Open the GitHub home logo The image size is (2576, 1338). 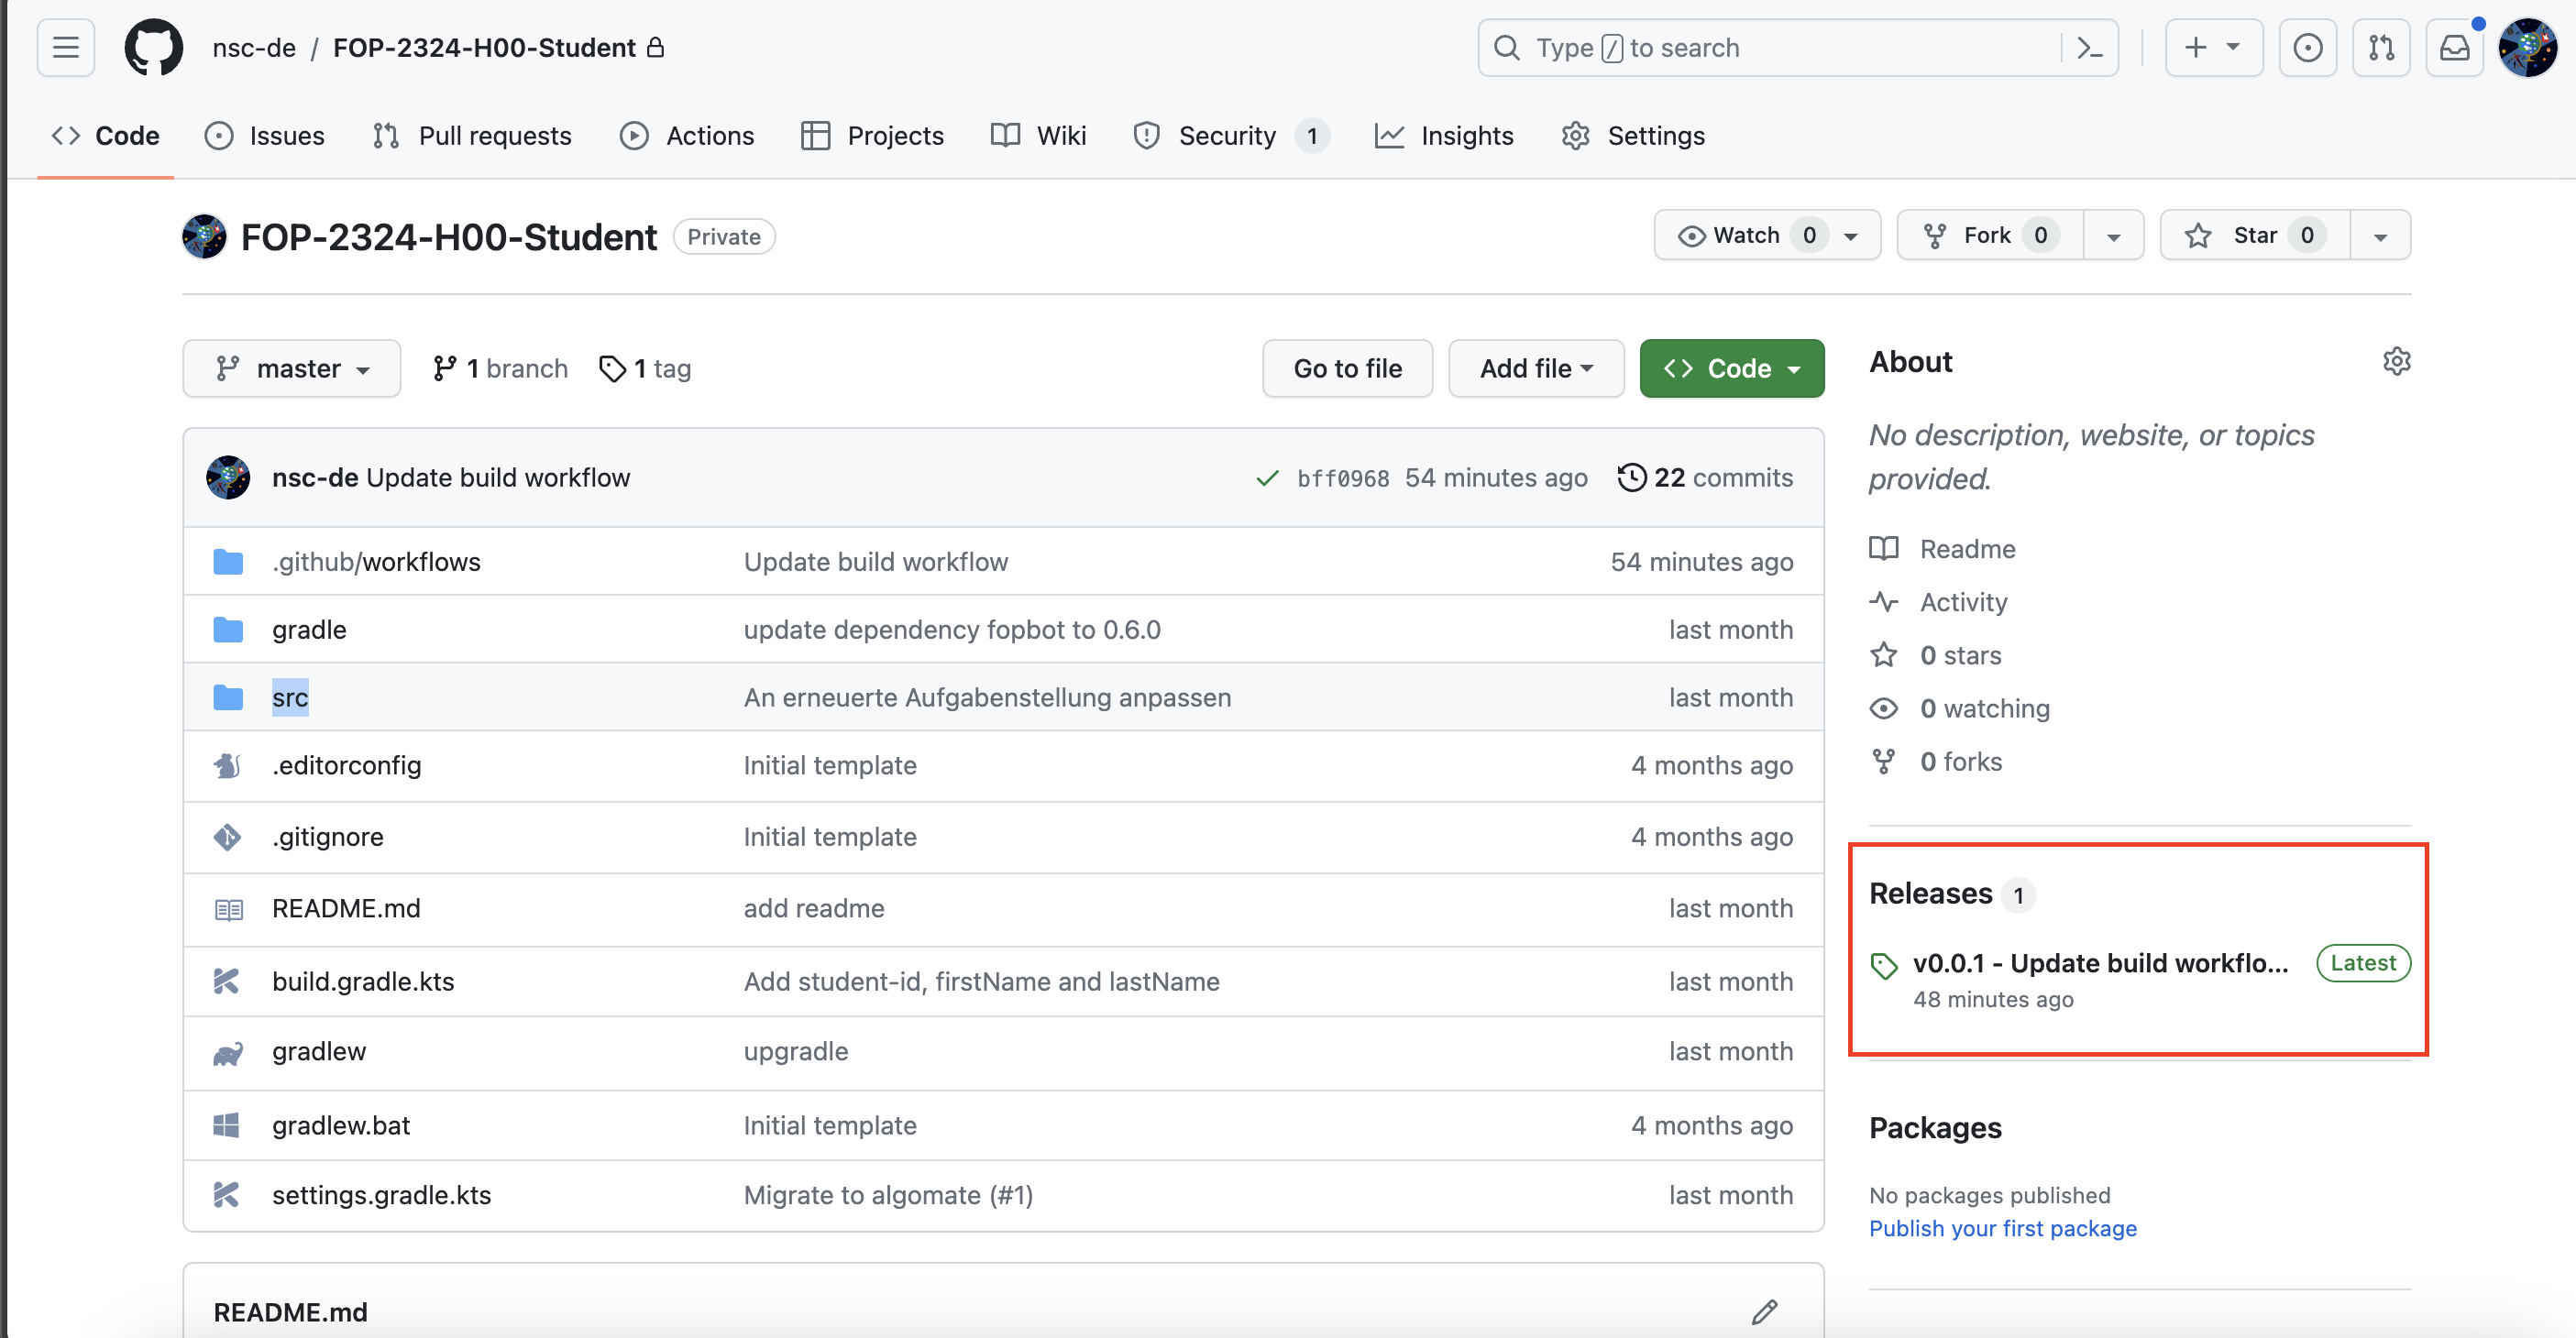click(153, 47)
